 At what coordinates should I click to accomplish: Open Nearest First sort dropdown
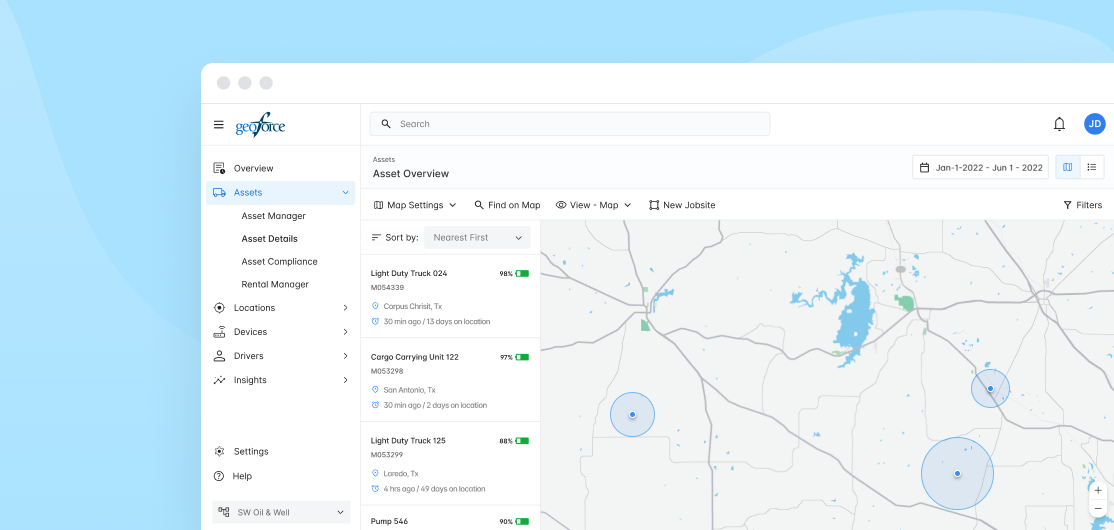tap(477, 237)
